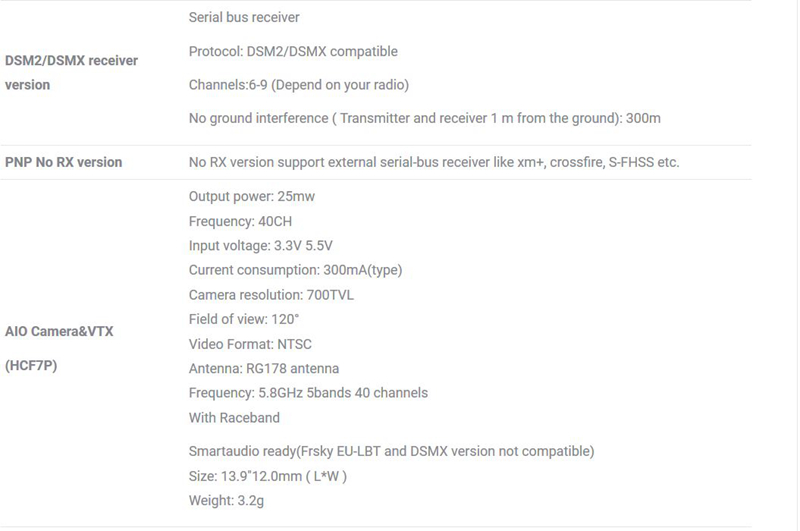This screenshot has width=800, height=531.
Task: Click the "Size: 13.9*12.0mm" line
Action: coord(267,476)
